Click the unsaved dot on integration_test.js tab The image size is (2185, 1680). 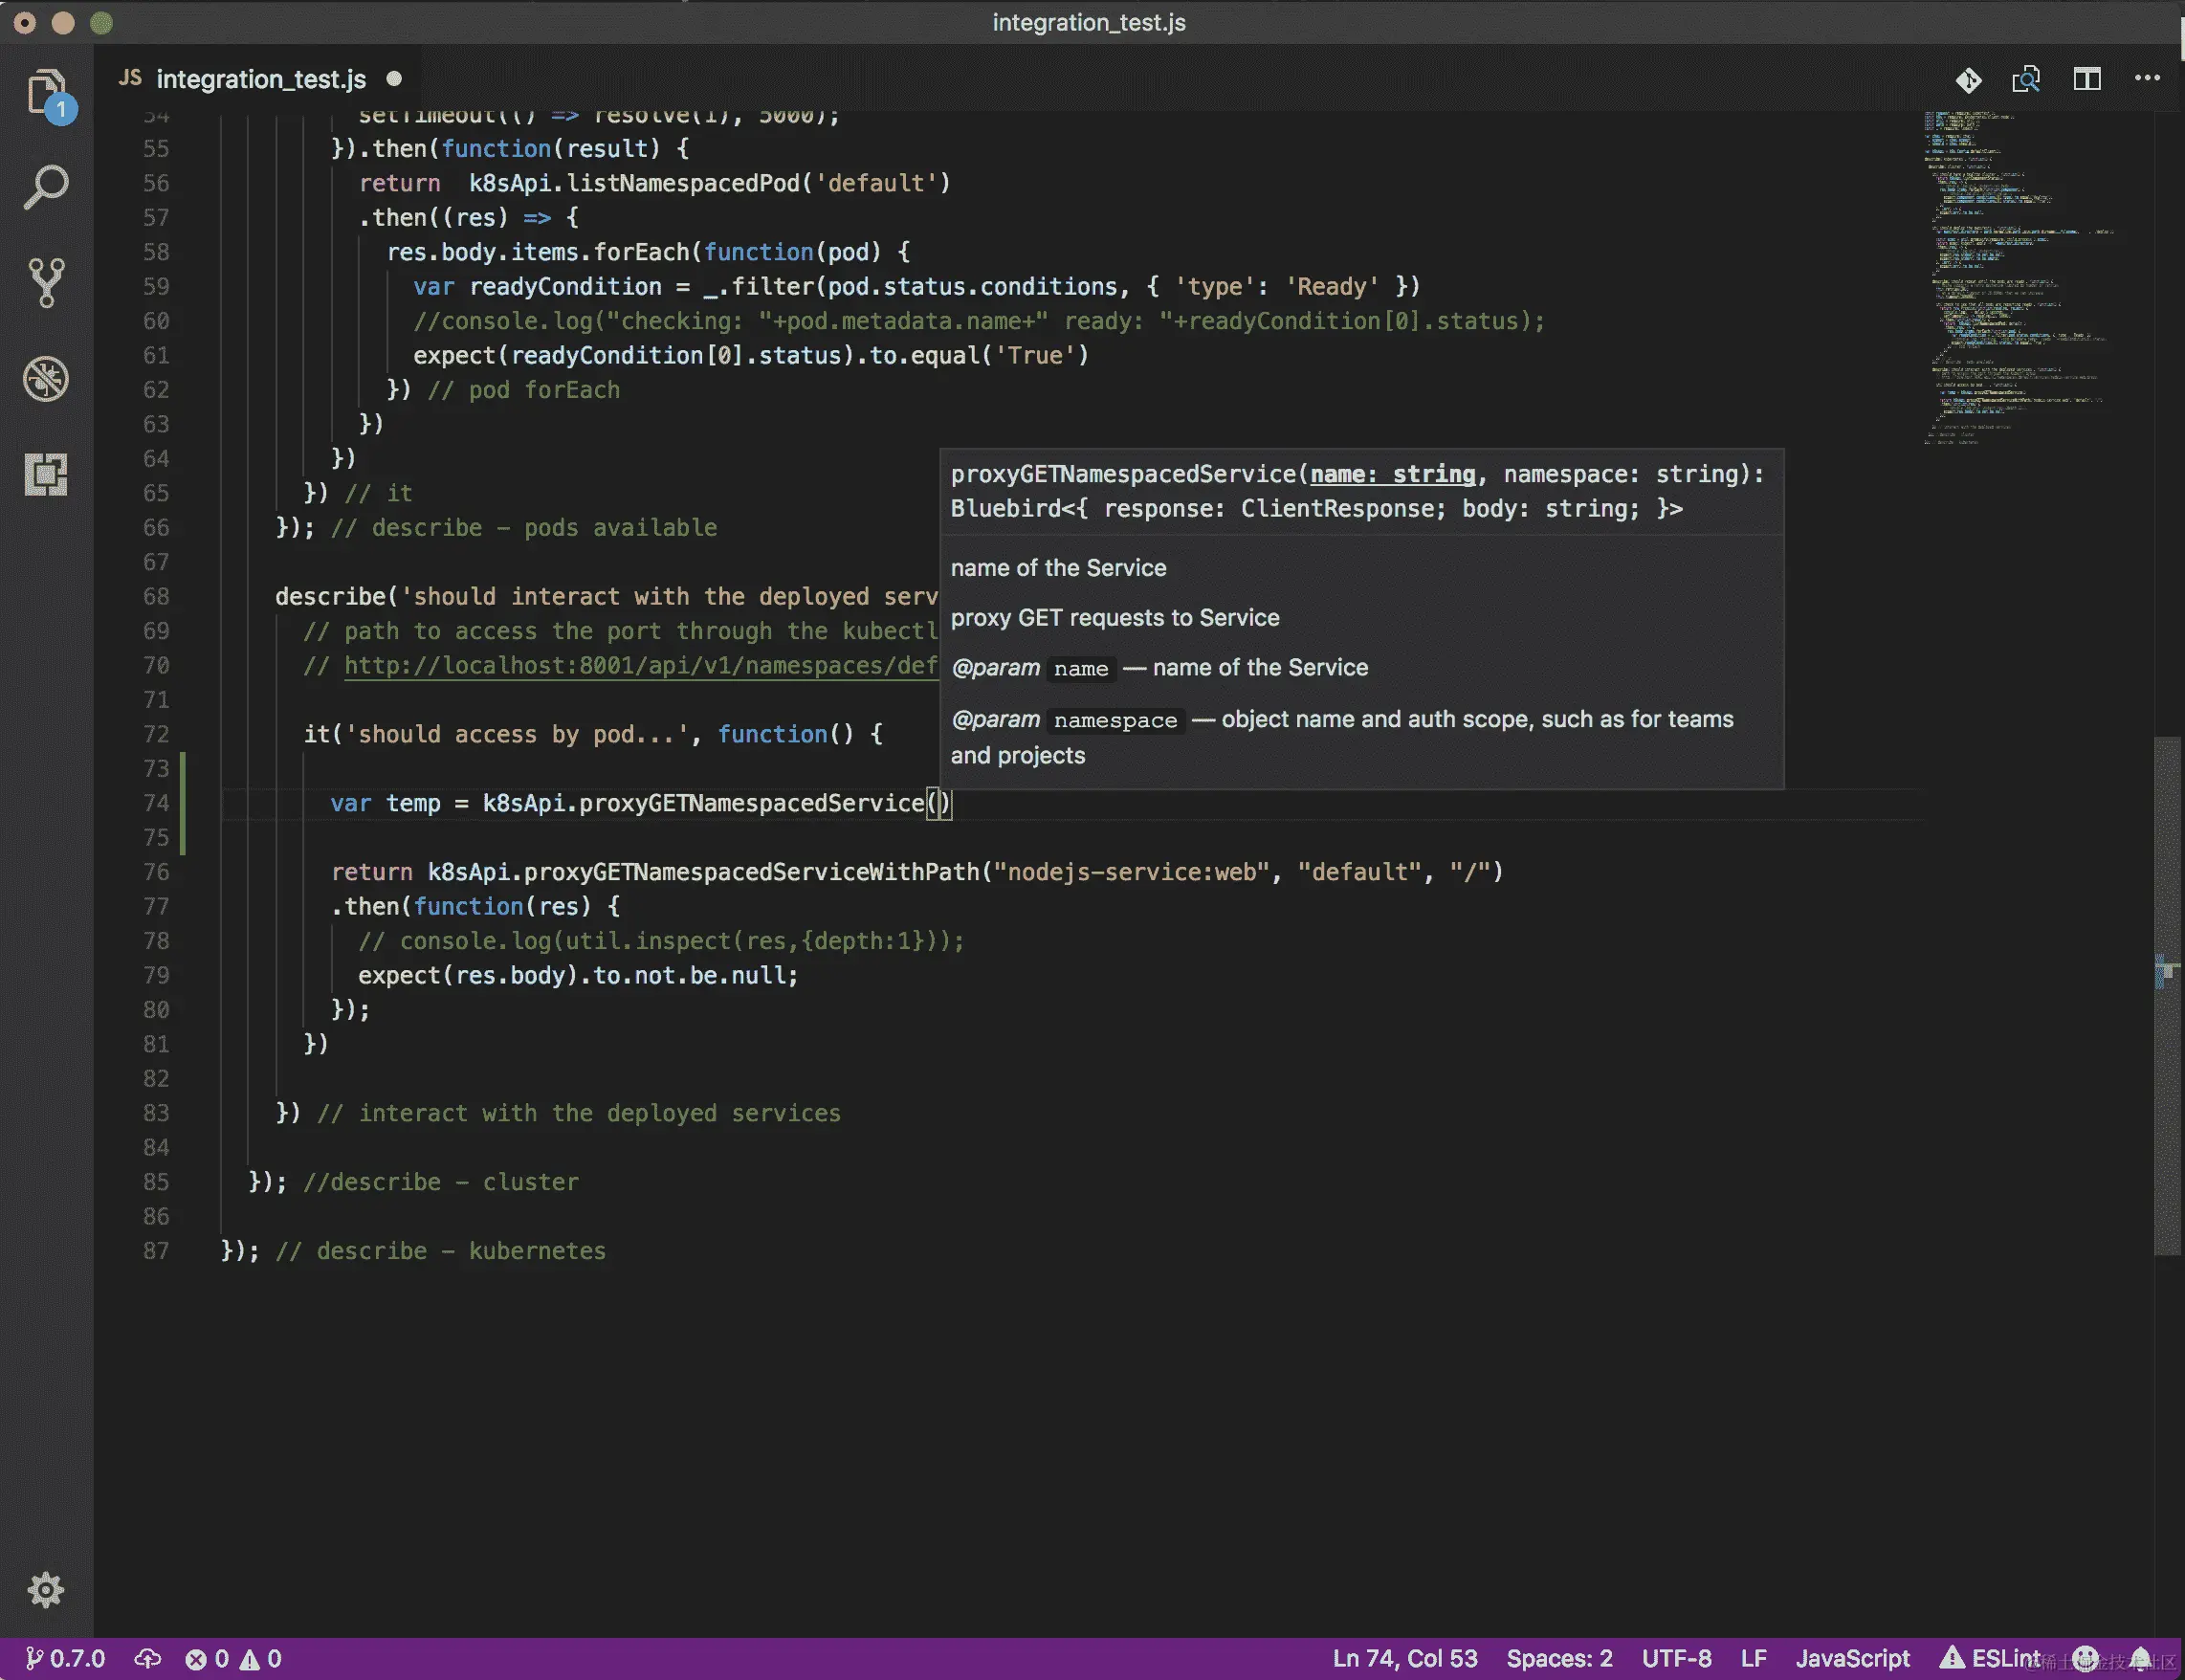pyautogui.click(x=394, y=78)
